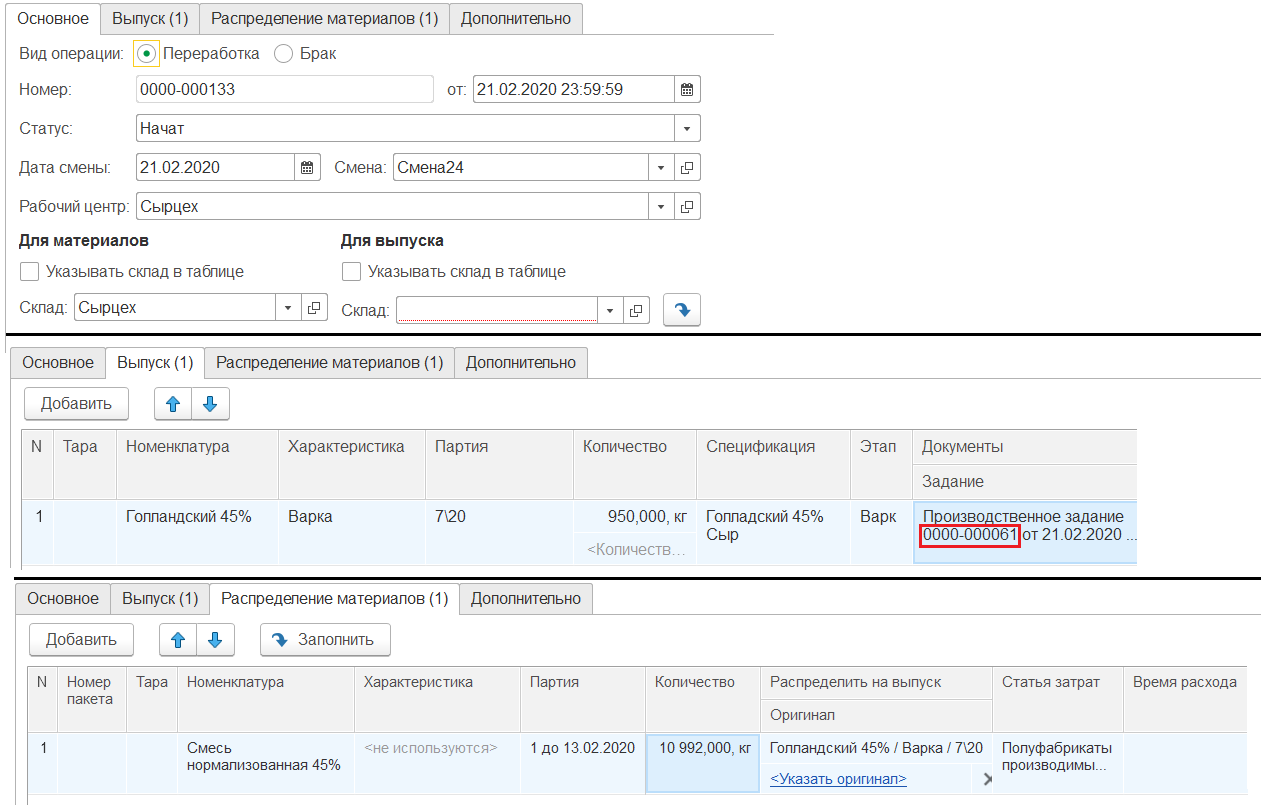Click the Номер field containing 0000-000133

(284, 89)
